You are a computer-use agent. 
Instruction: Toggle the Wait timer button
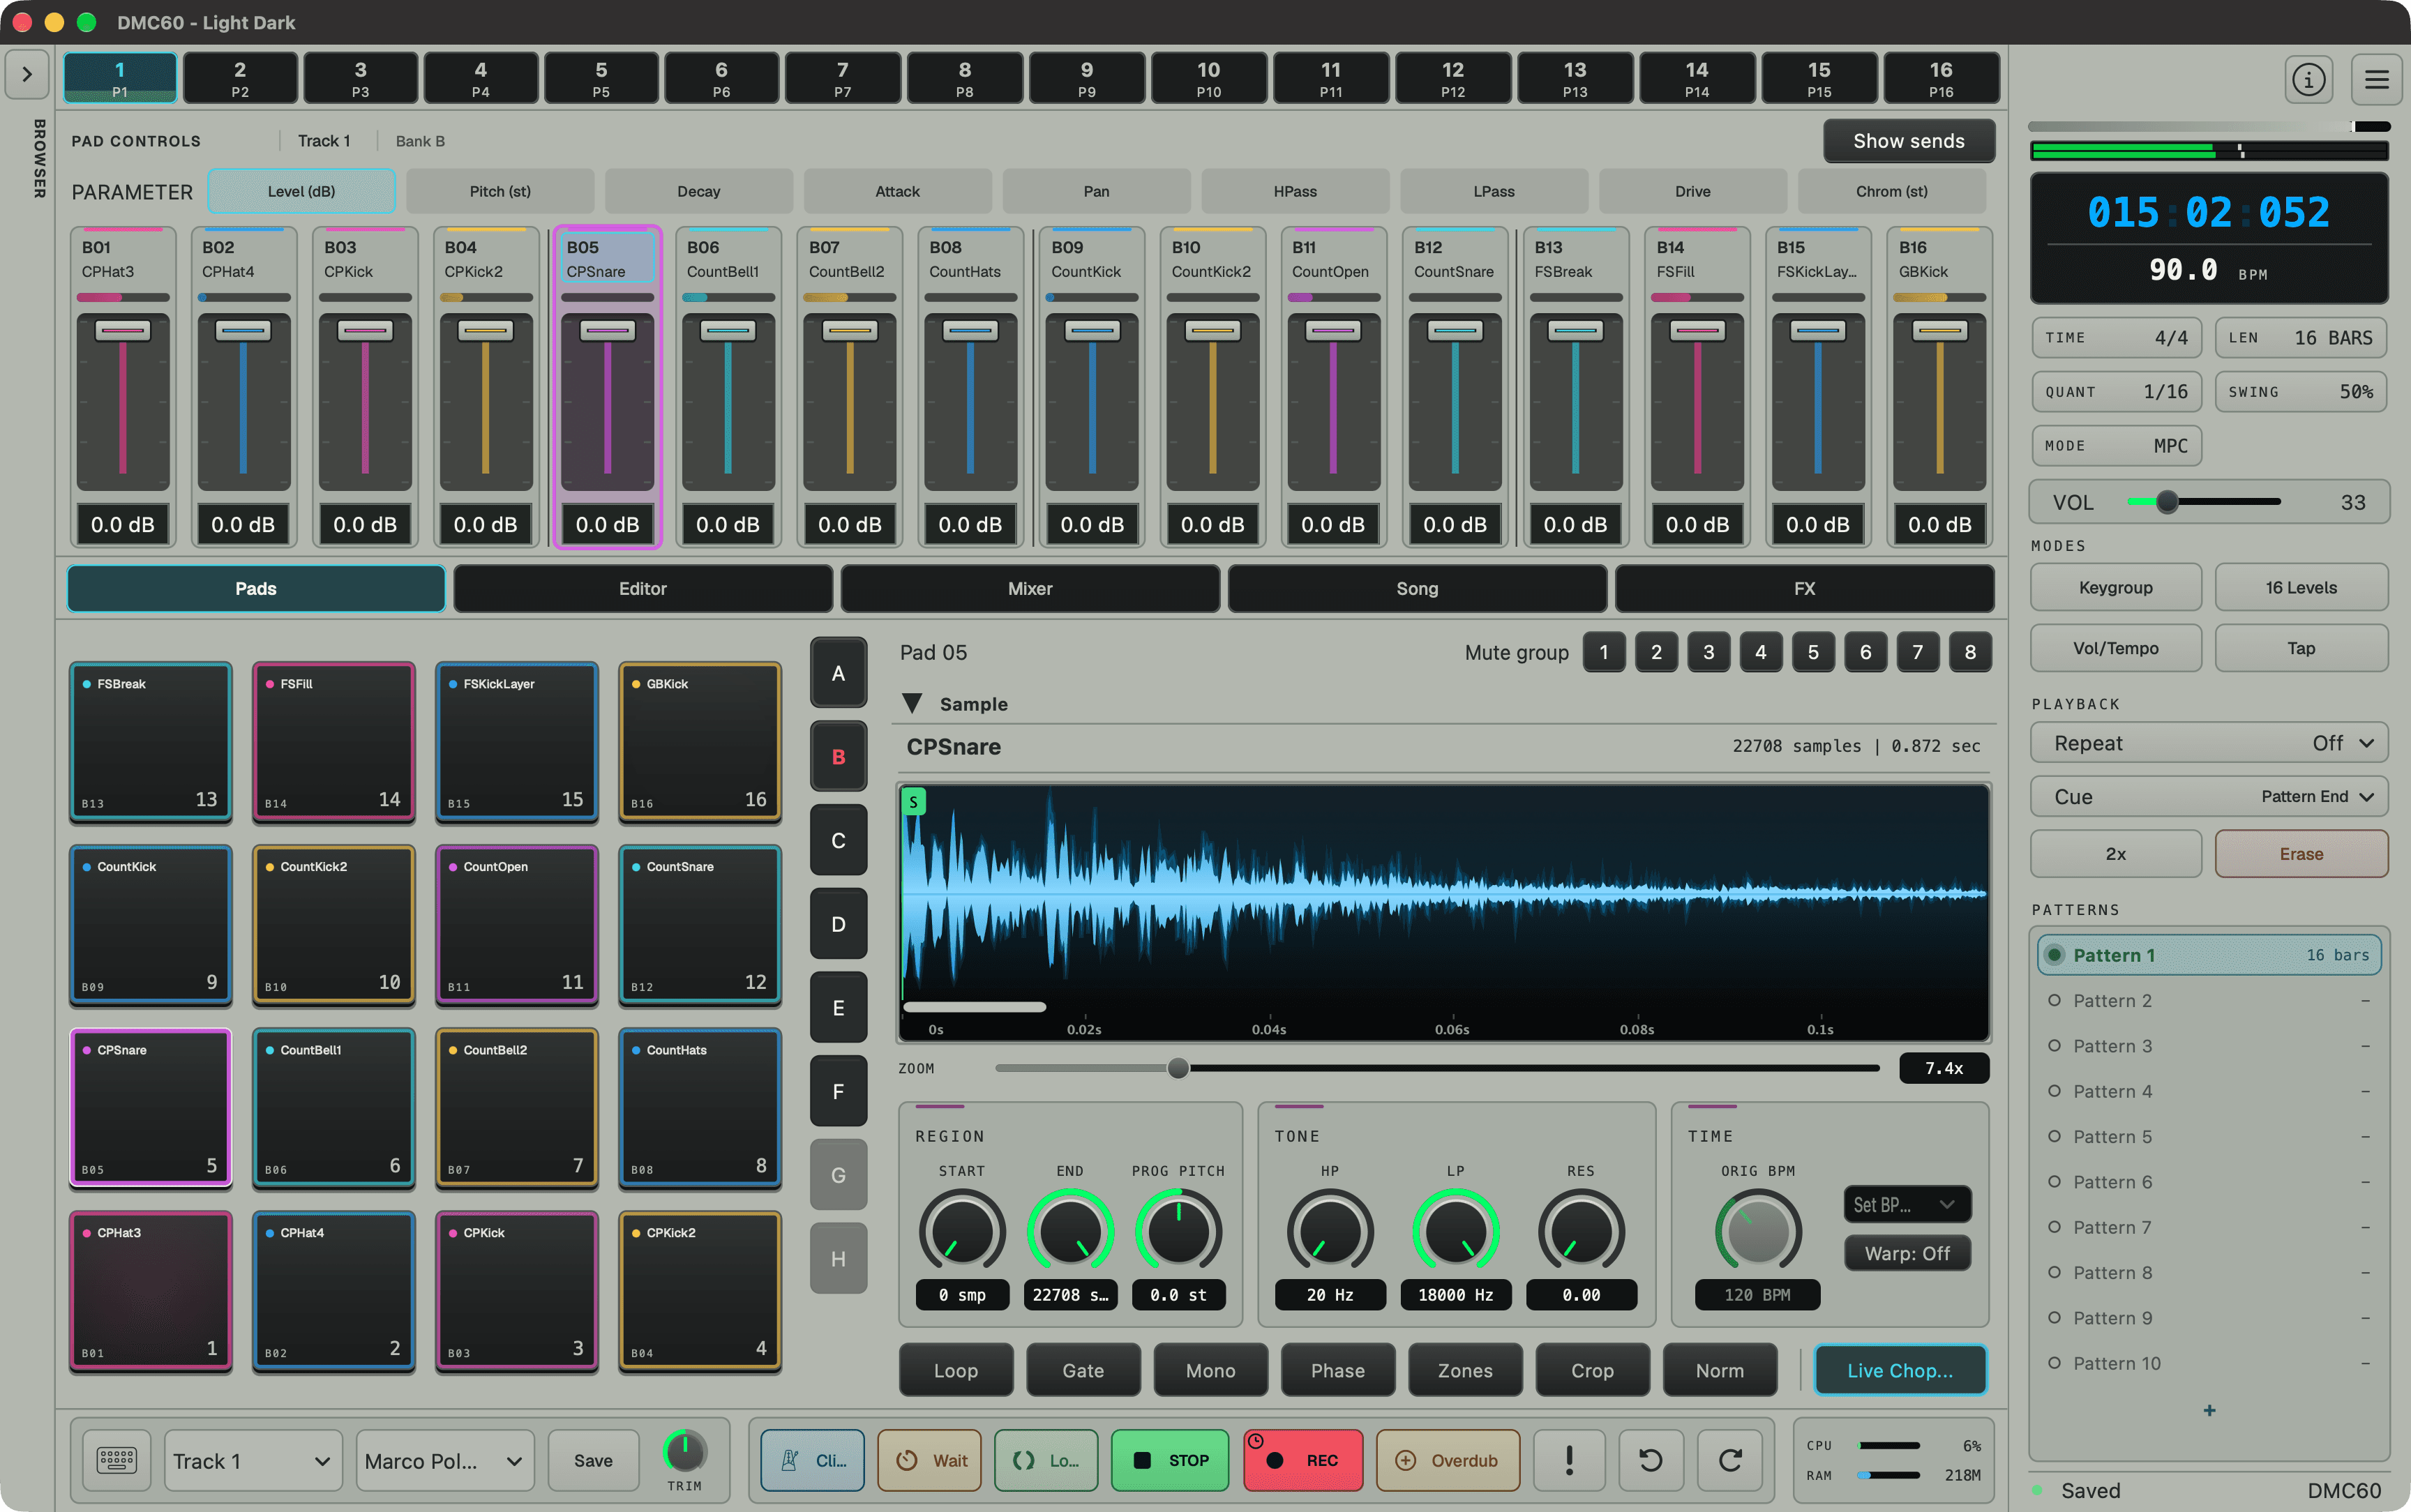click(x=930, y=1460)
